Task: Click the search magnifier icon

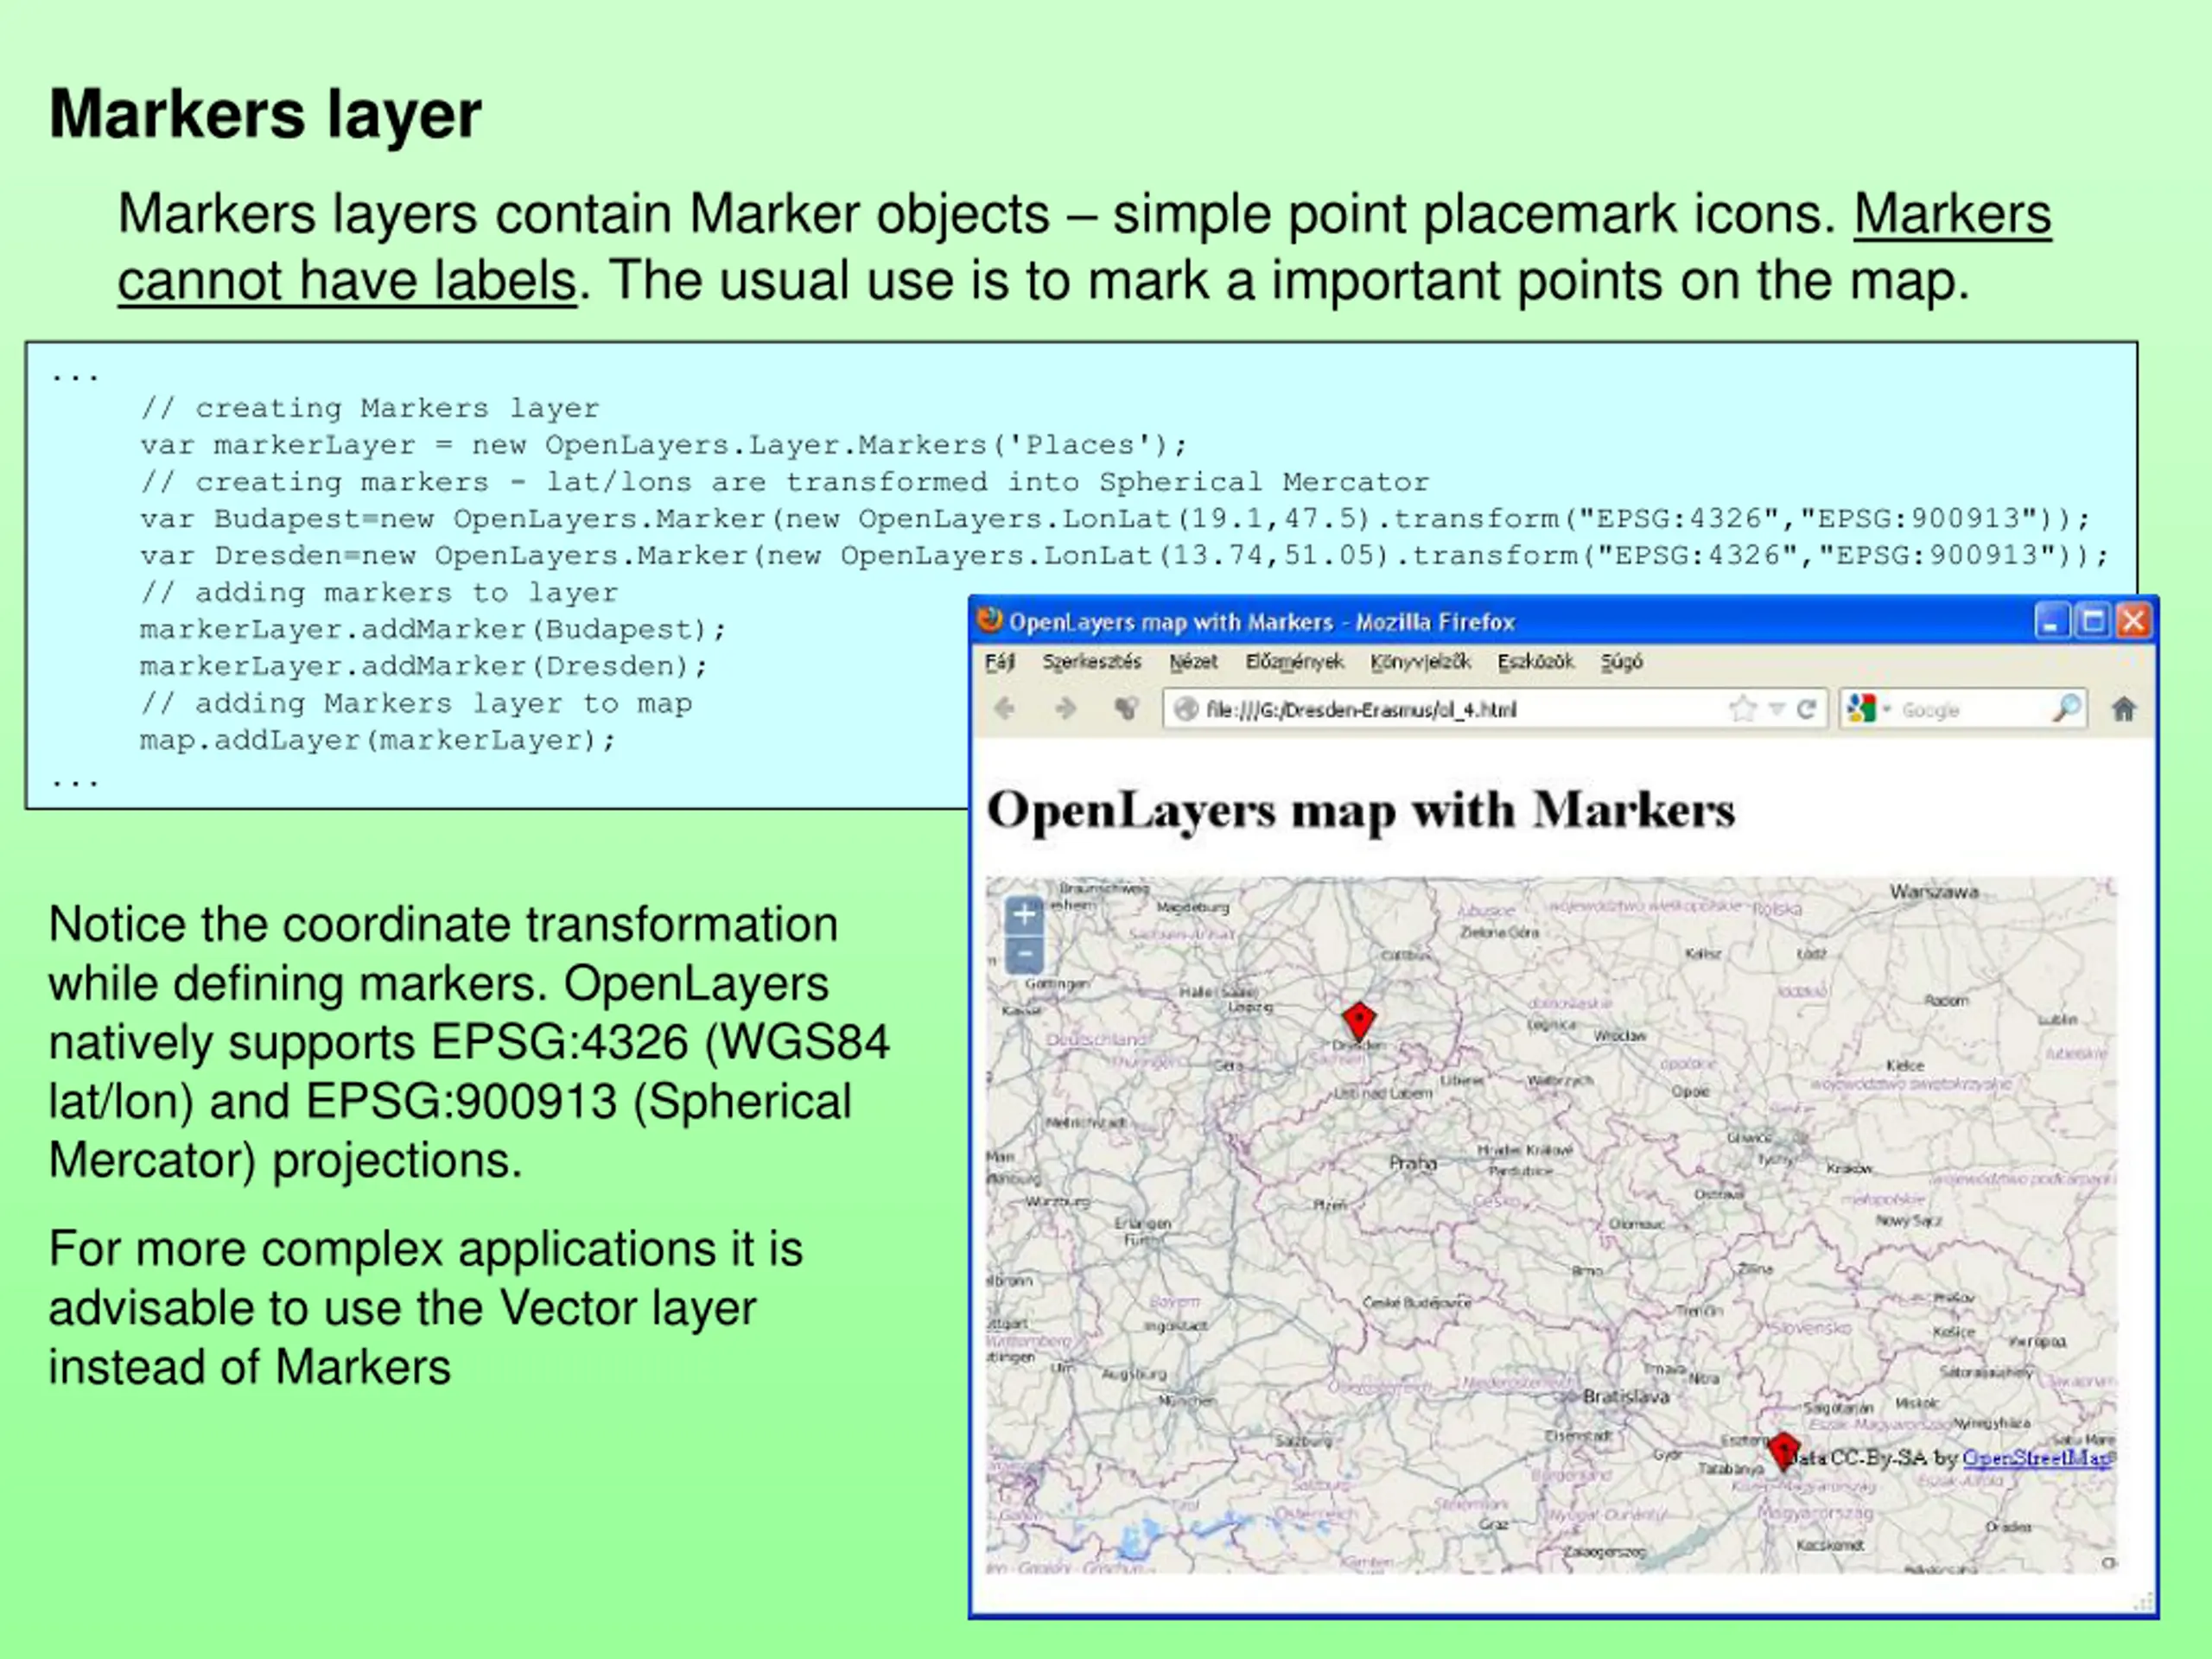Action: [2067, 708]
